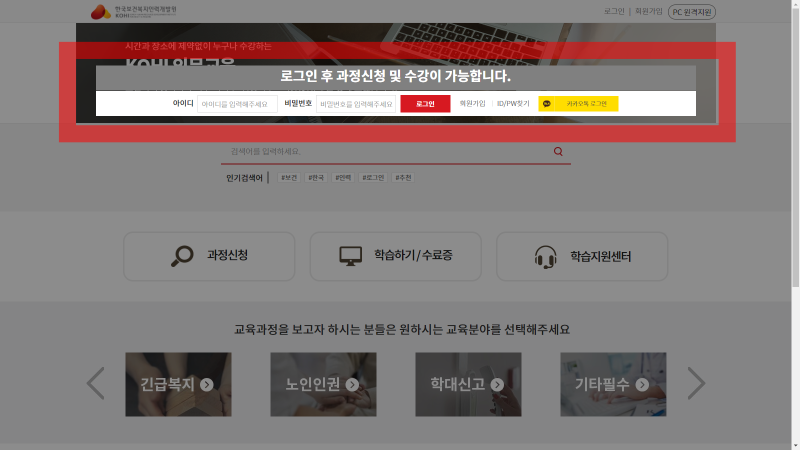This screenshot has height=450, width=800.
Task: Select the #보건 popular keyword tag
Action: (289, 178)
